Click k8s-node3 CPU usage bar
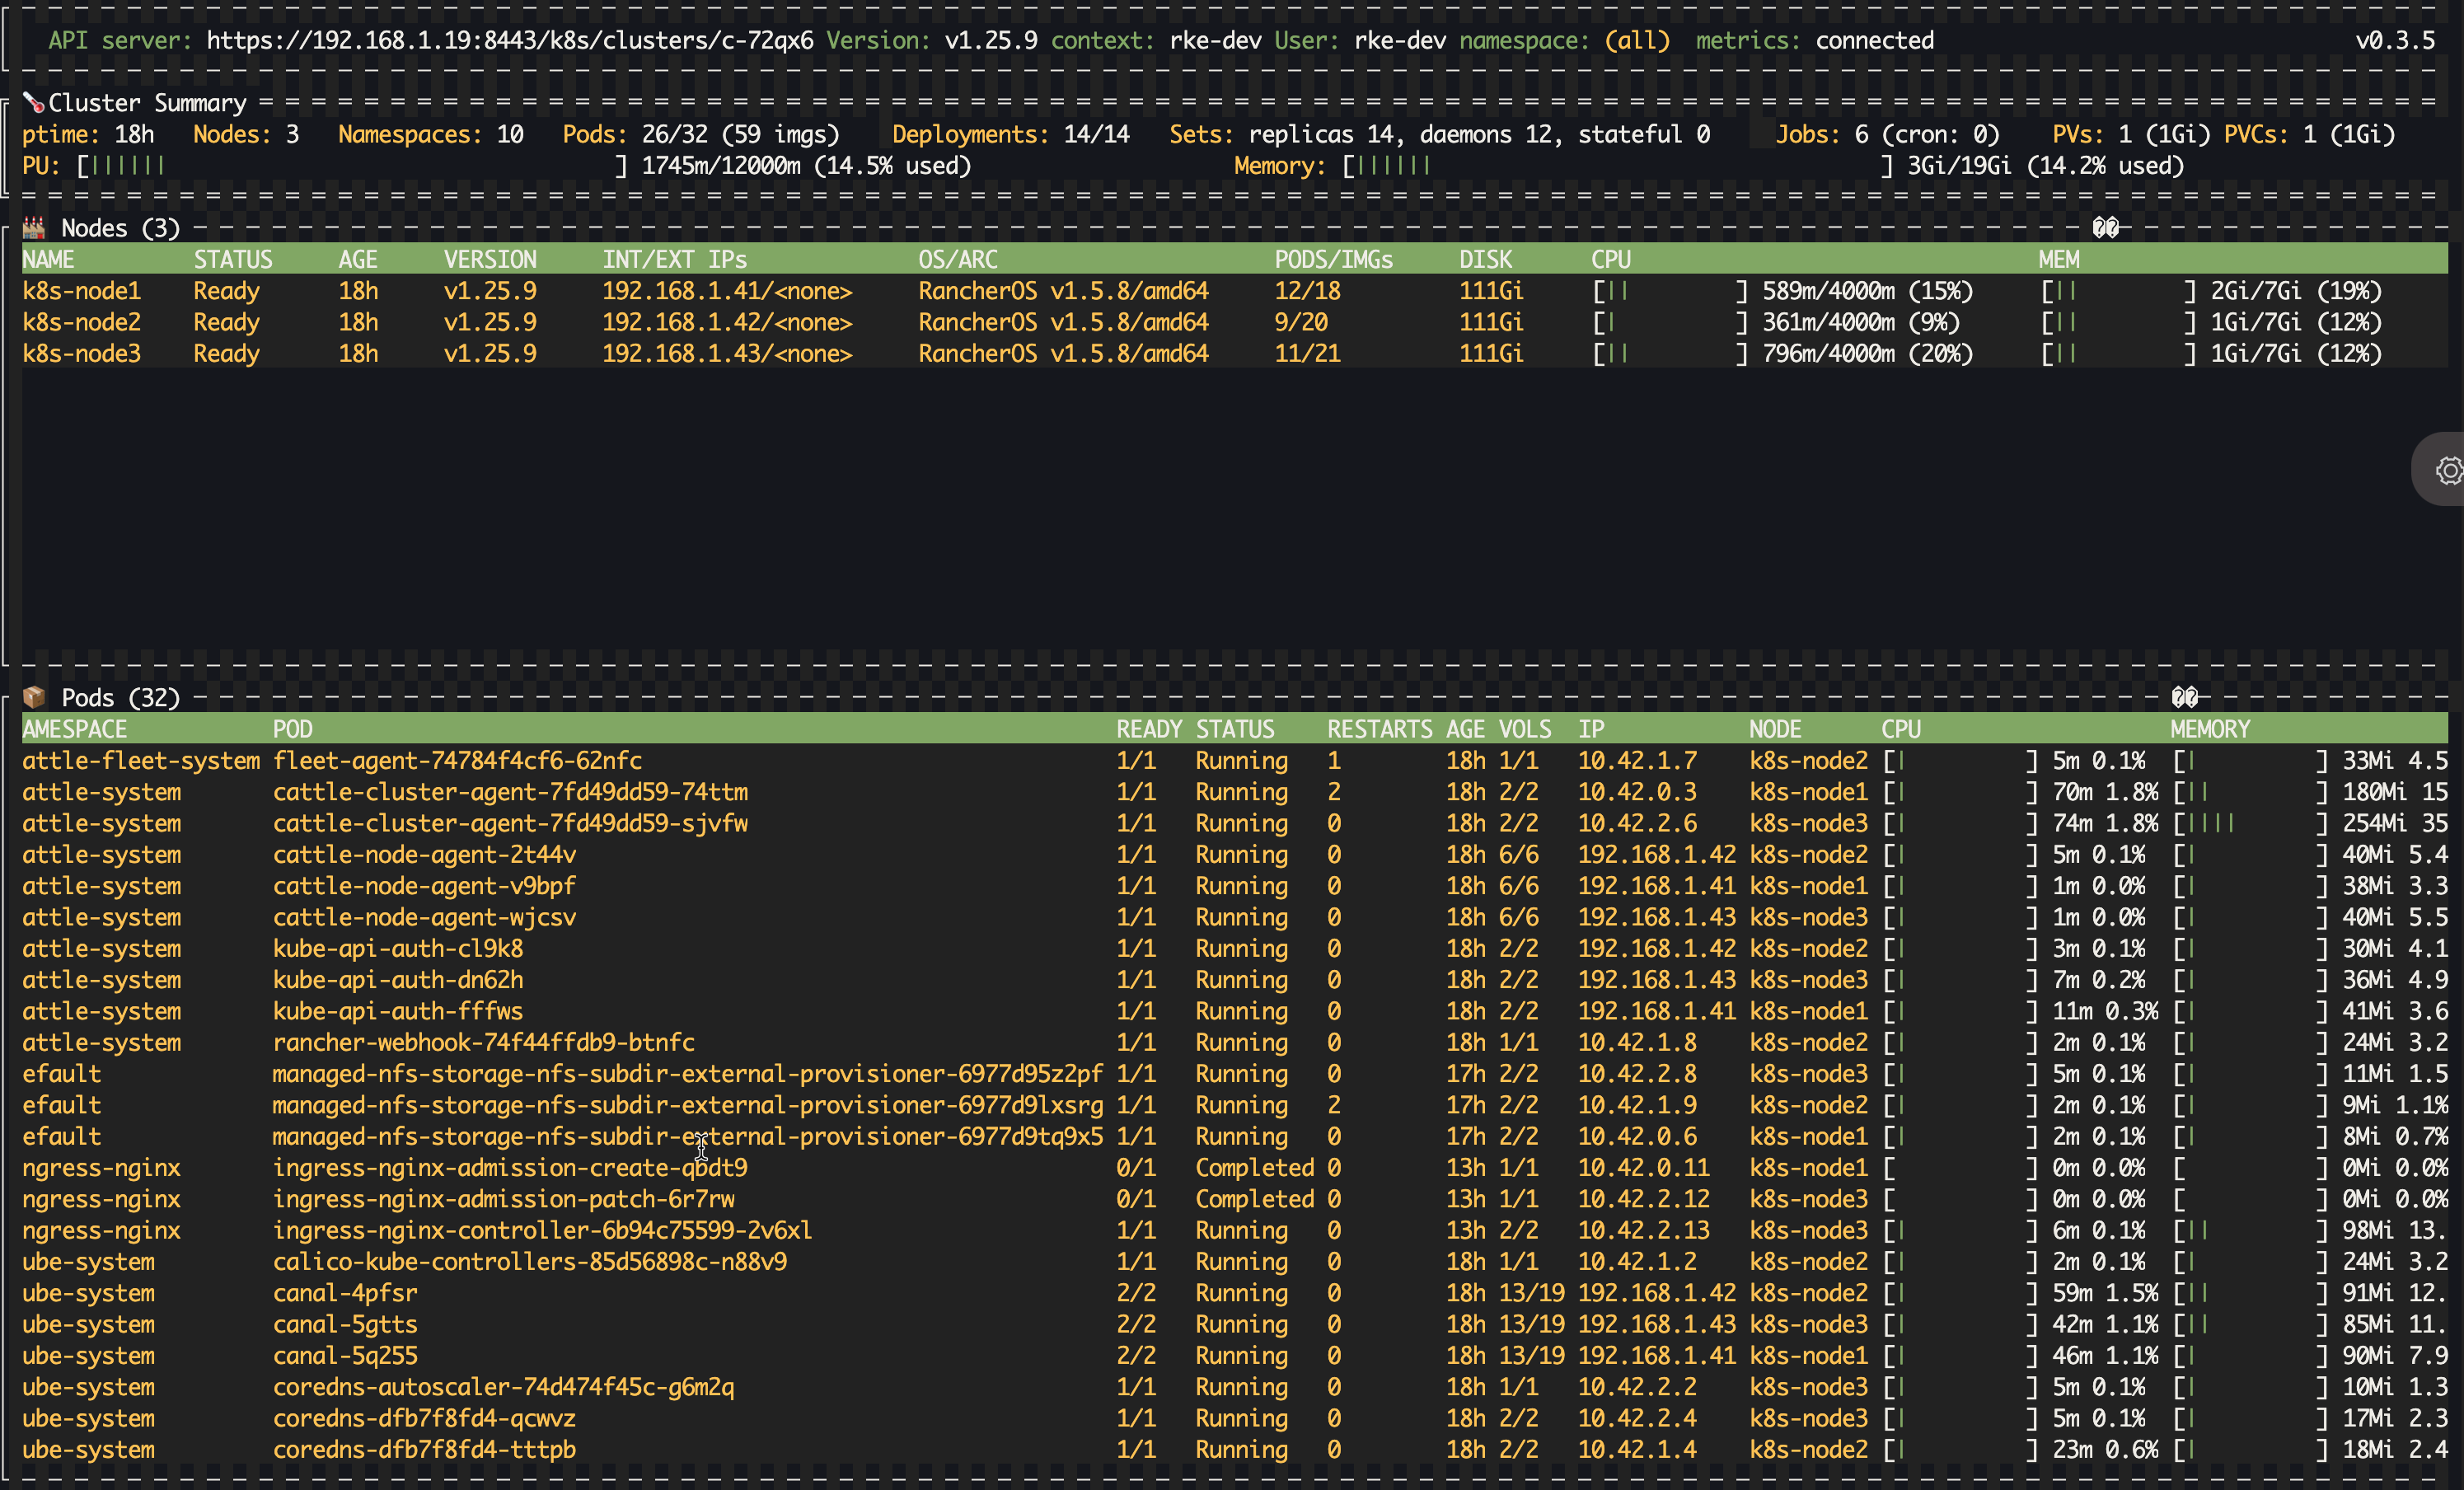Viewport: 2464px width, 1490px height. pos(1670,354)
